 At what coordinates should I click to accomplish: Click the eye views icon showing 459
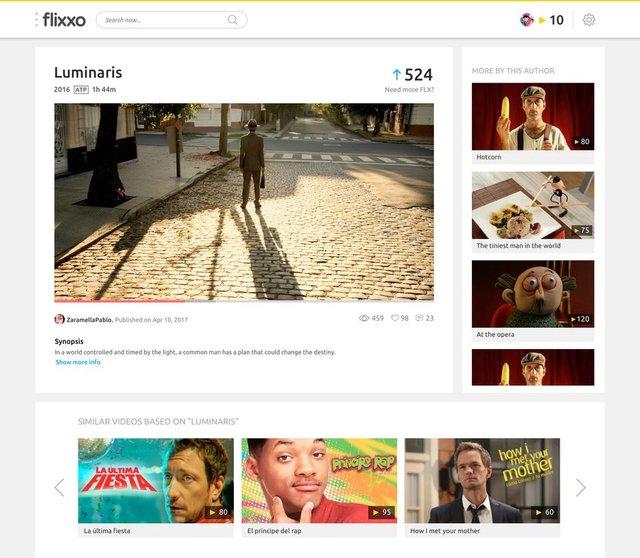[364, 318]
